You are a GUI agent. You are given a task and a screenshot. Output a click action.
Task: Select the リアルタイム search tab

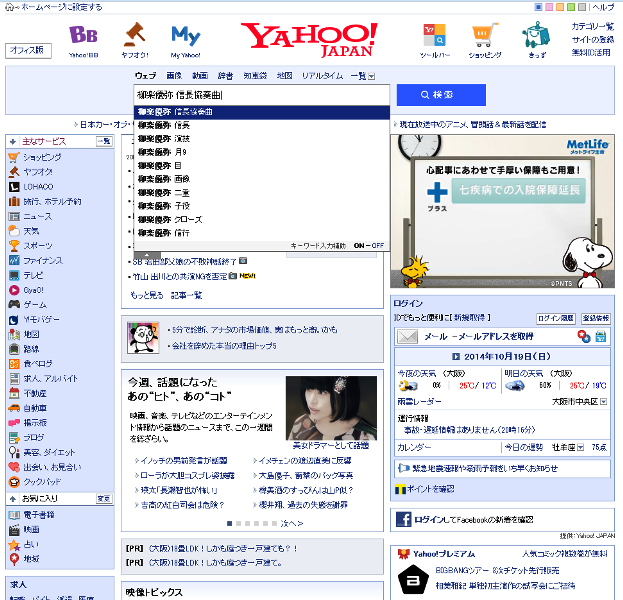(322, 75)
